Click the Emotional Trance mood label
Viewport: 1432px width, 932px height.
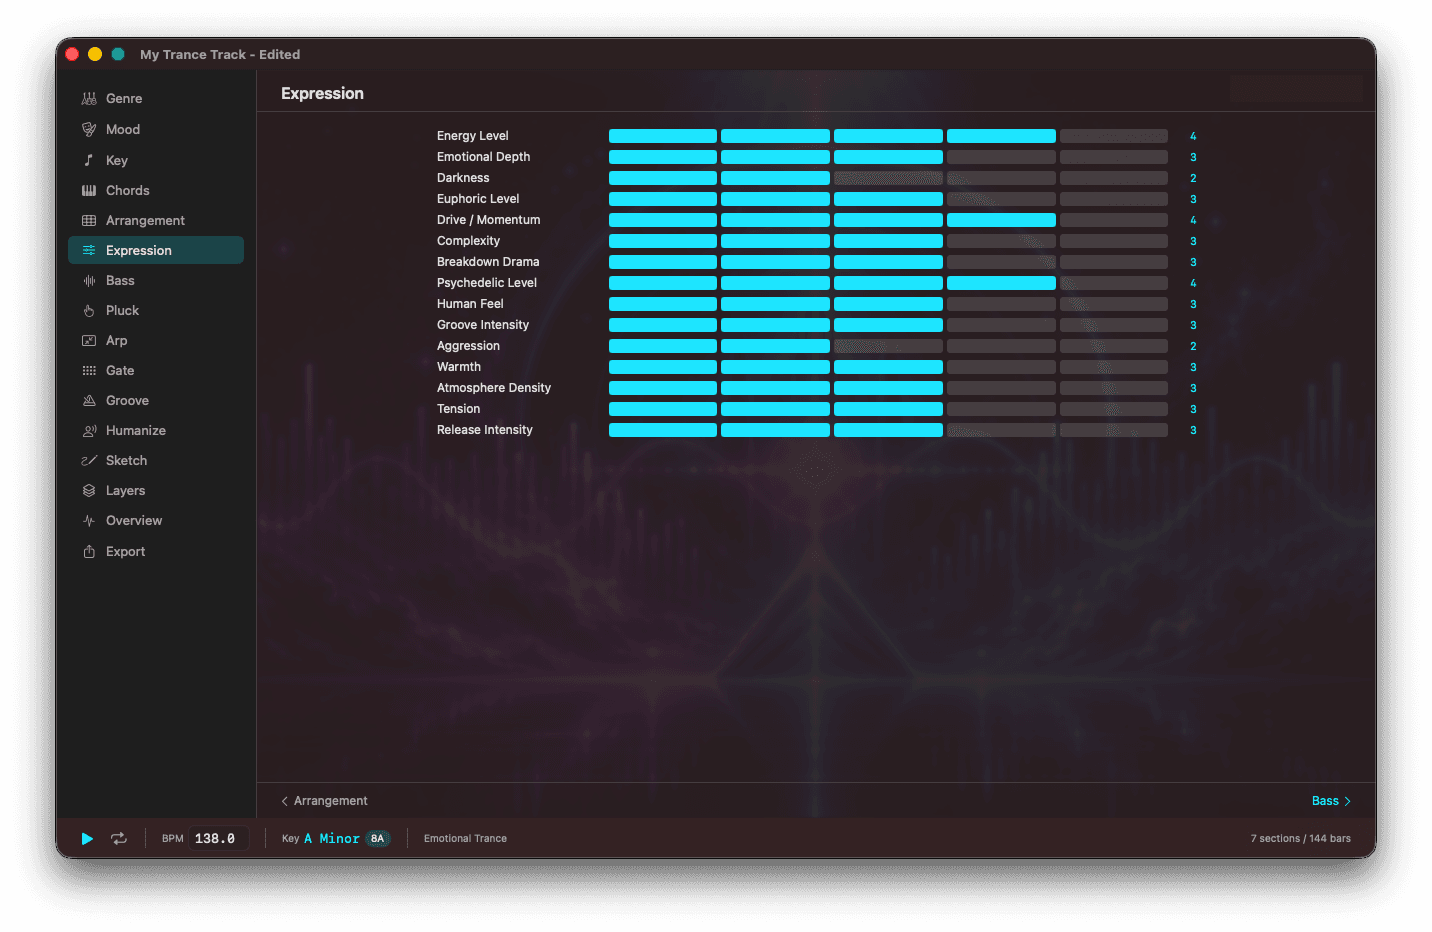pyautogui.click(x=465, y=839)
